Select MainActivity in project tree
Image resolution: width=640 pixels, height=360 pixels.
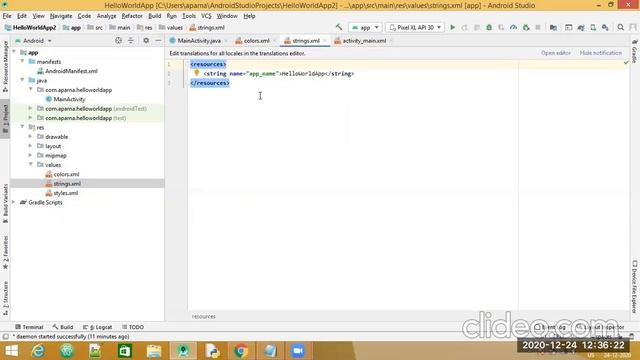click(69, 99)
